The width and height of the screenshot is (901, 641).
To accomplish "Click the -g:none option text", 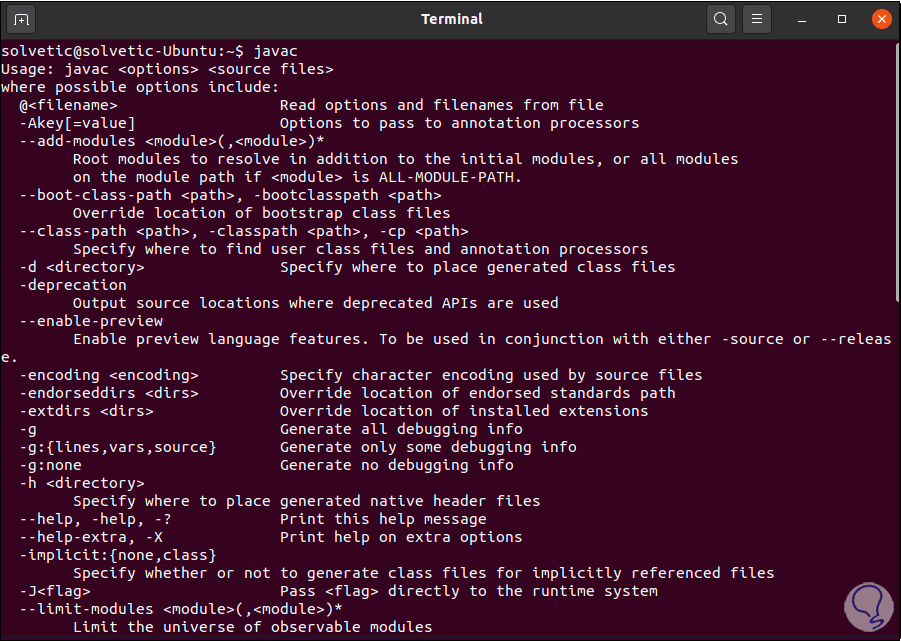I will (50, 465).
